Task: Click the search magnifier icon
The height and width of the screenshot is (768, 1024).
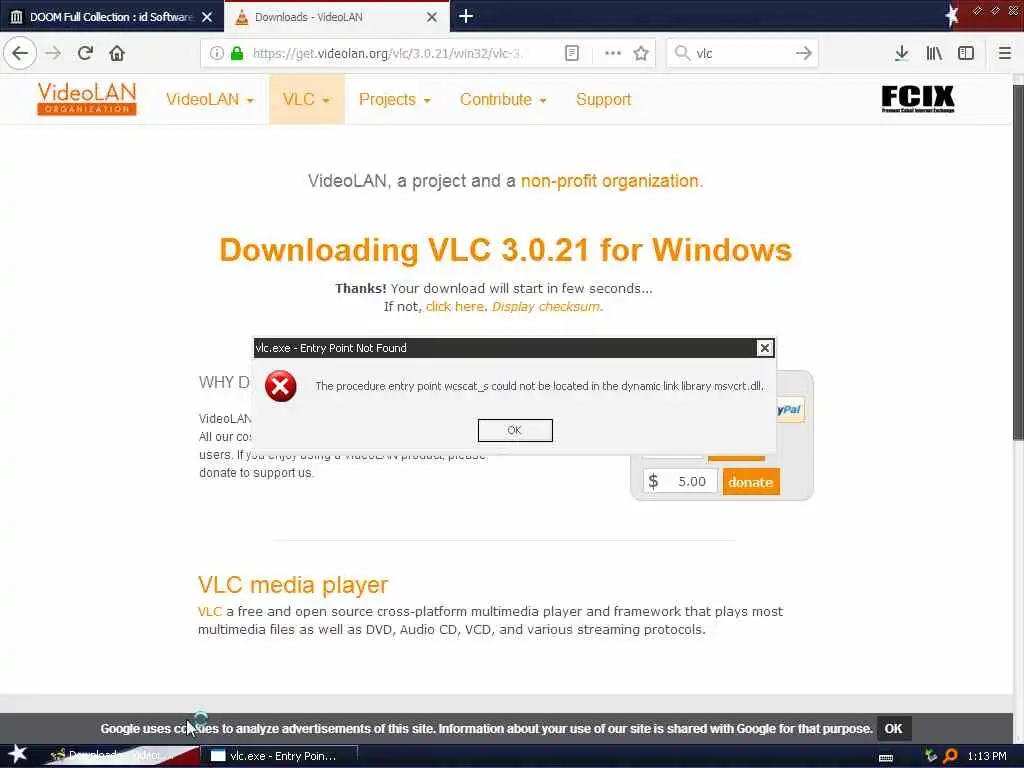Action: [x=682, y=53]
